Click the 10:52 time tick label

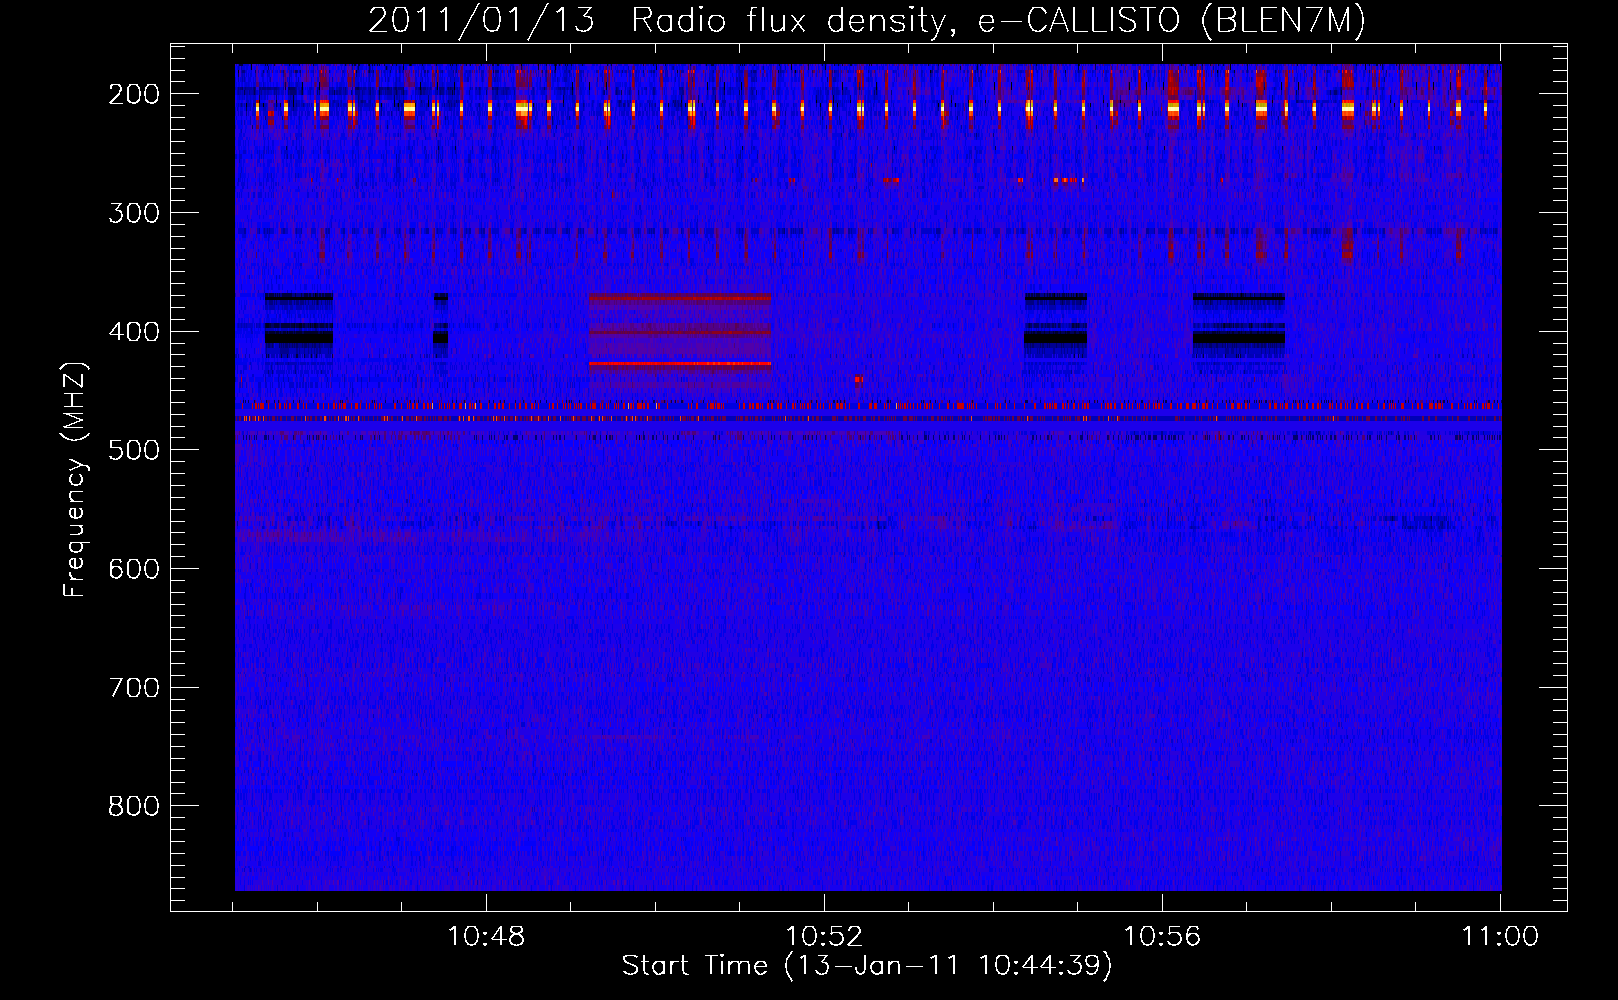click(824, 937)
